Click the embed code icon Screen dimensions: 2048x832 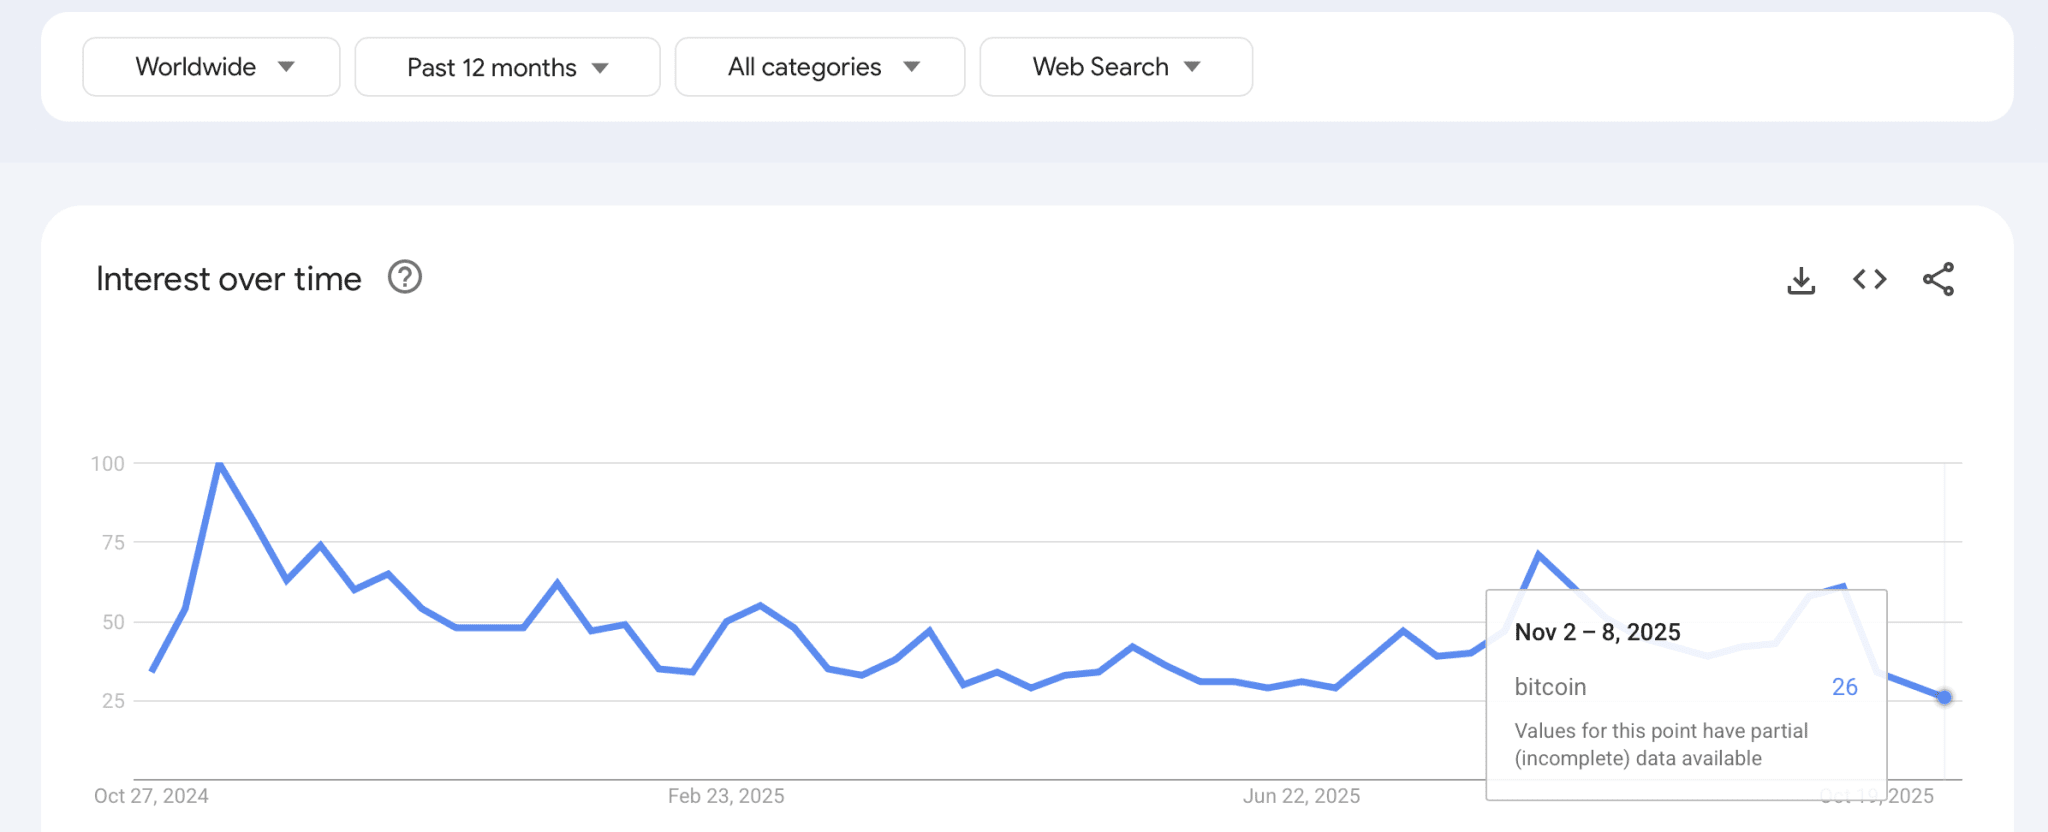1869,279
